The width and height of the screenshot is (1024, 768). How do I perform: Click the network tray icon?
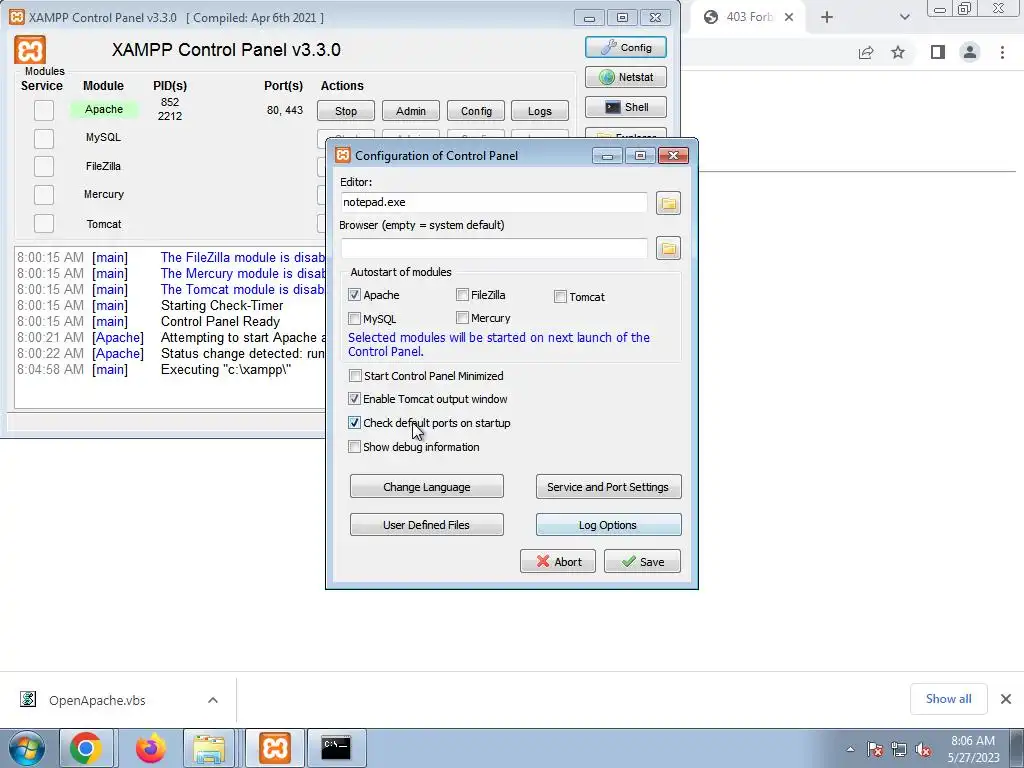click(x=899, y=750)
